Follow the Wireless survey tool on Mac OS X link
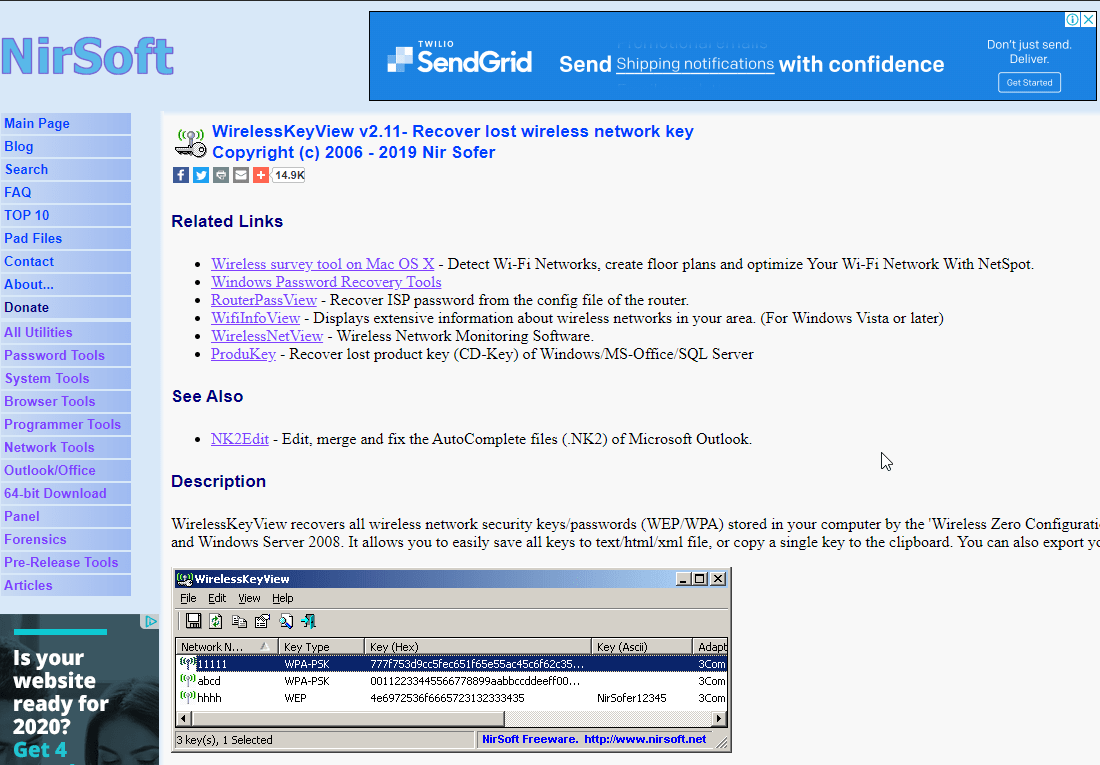The height and width of the screenshot is (765, 1100). (323, 264)
